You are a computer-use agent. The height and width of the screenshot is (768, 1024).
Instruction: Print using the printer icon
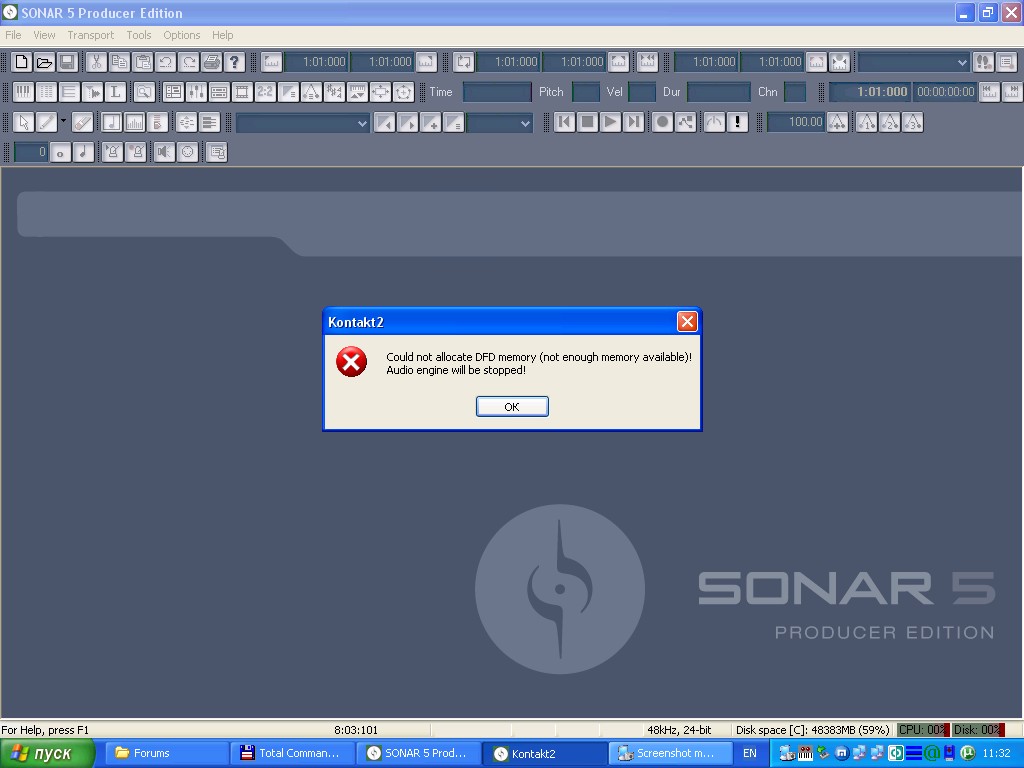coord(212,62)
